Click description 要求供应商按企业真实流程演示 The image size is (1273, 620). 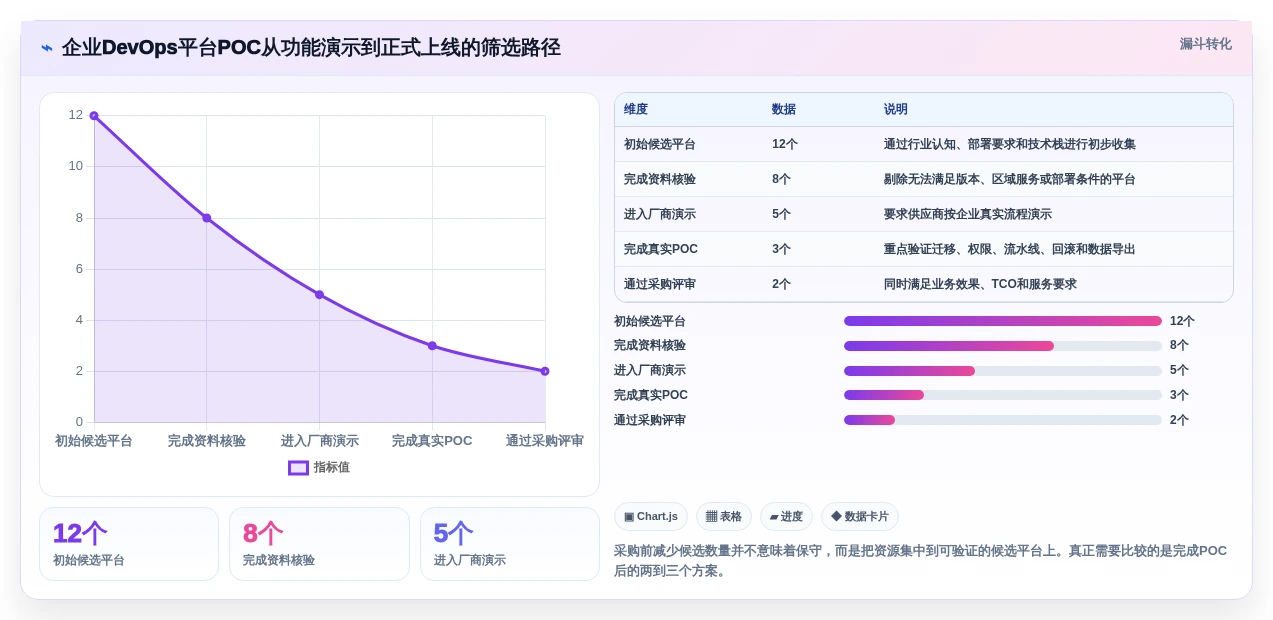coord(968,214)
